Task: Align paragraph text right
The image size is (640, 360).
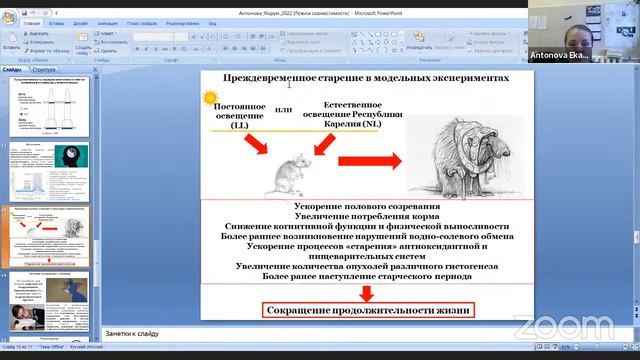Action: [244, 49]
